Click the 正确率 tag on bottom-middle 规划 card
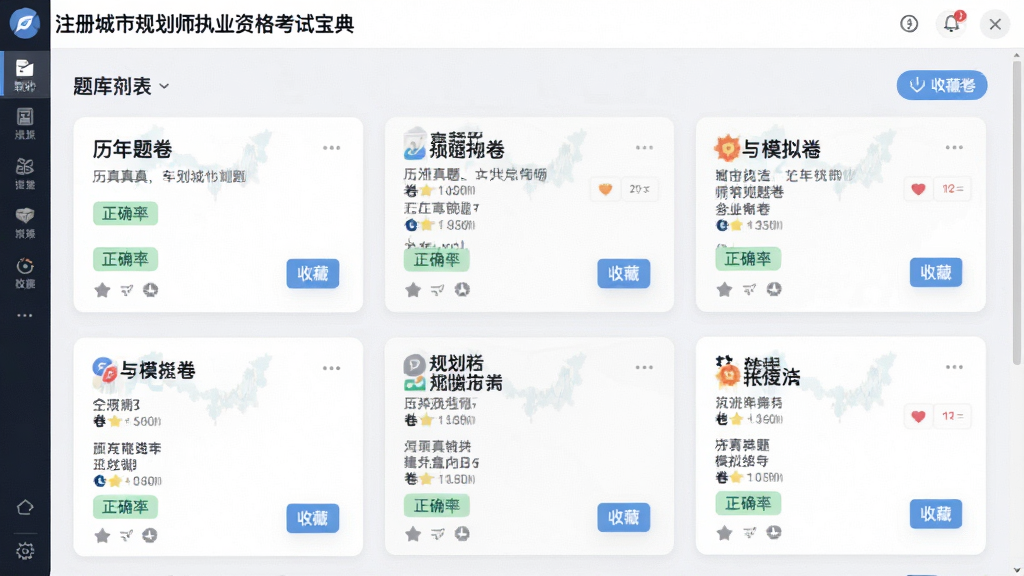1024x576 pixels. (436, 505)
